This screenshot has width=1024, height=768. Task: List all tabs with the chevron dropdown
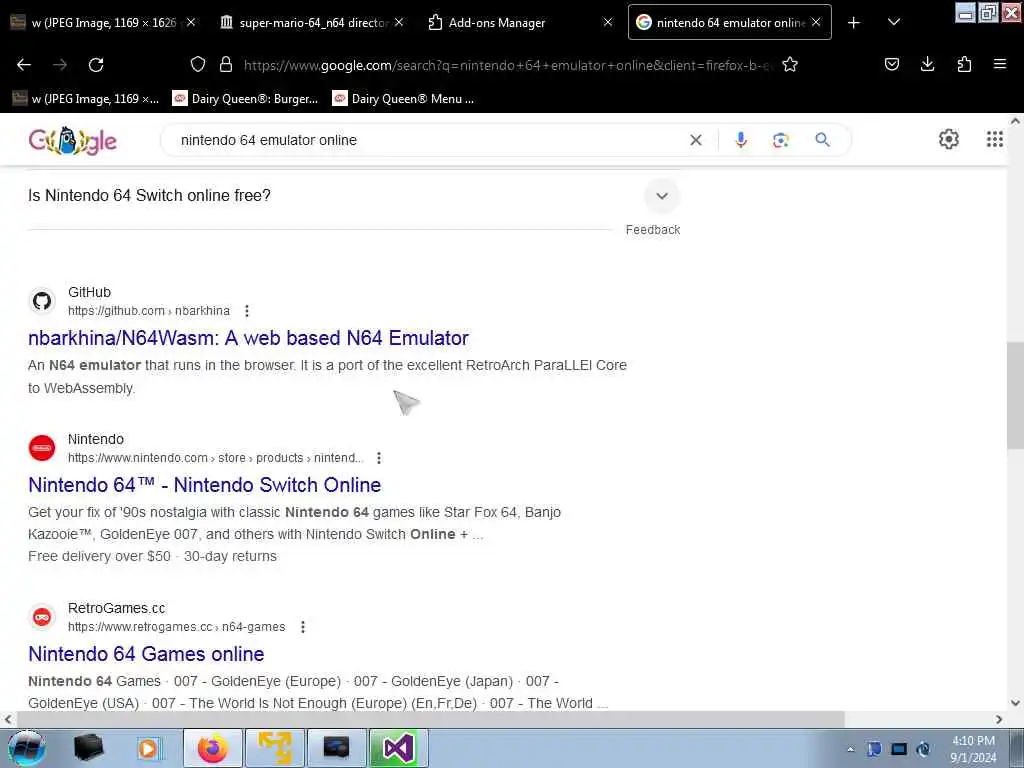[894, 22]
